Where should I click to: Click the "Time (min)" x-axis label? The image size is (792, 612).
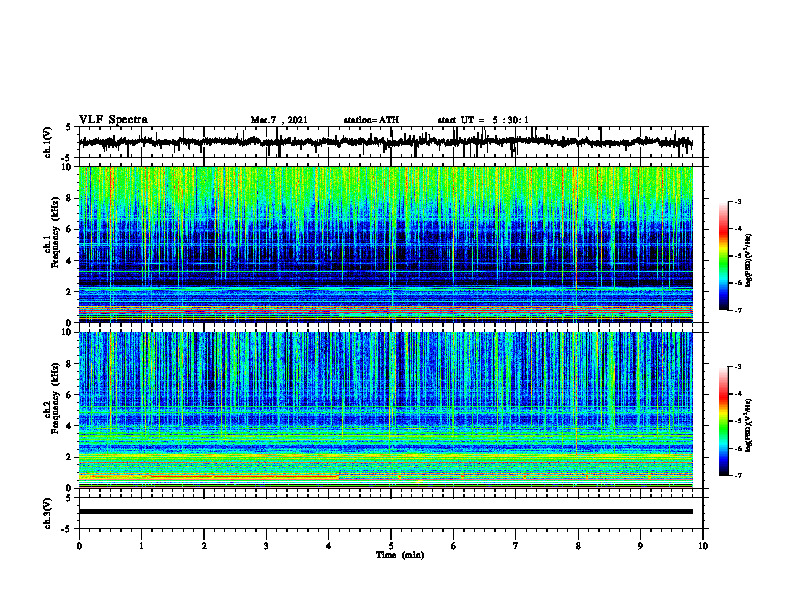pyautogui.click(x=400, y=555)
